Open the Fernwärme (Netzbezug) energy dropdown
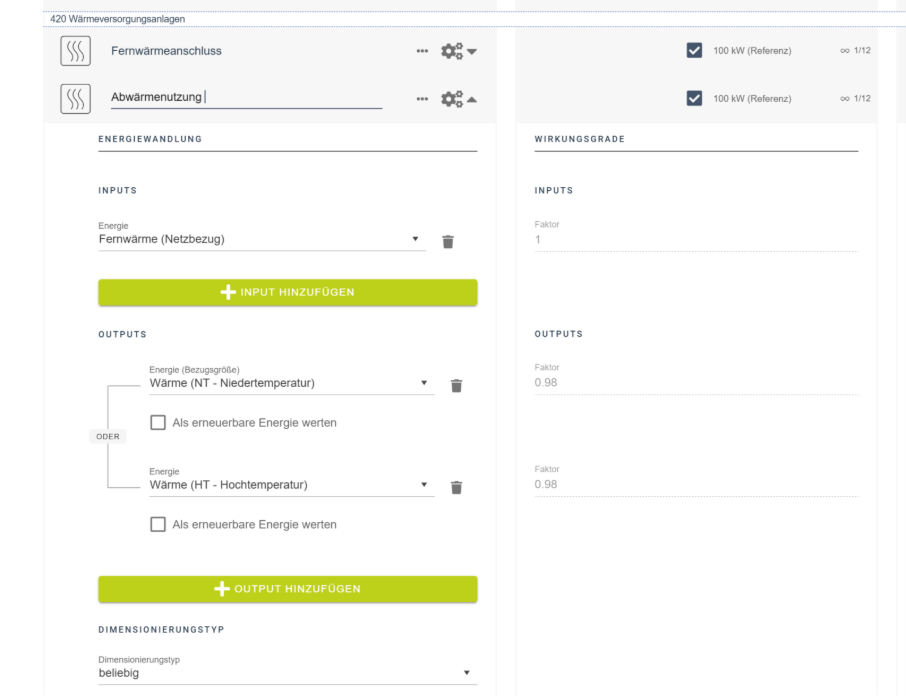 (260, 240)
